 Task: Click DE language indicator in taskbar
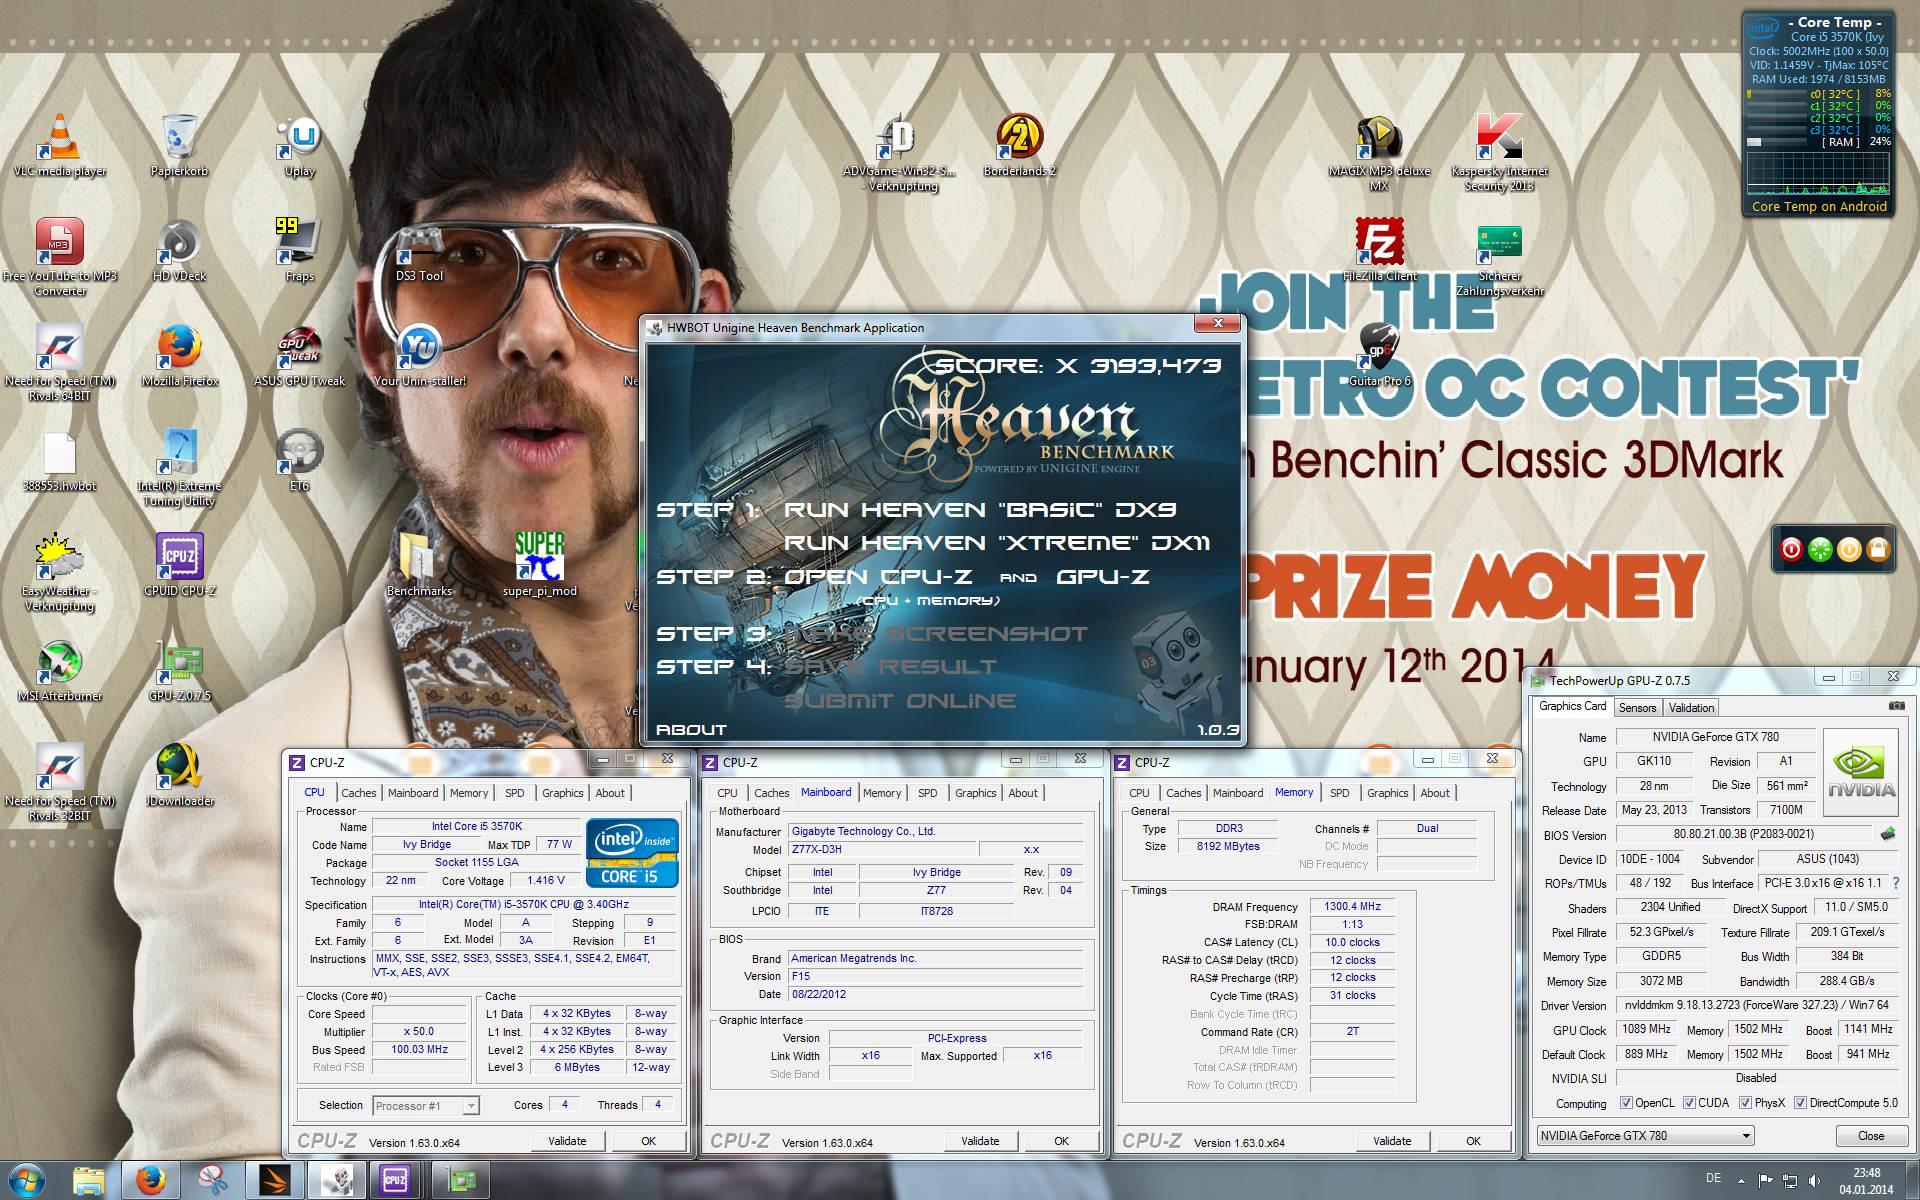[x=1715, y=1179]
